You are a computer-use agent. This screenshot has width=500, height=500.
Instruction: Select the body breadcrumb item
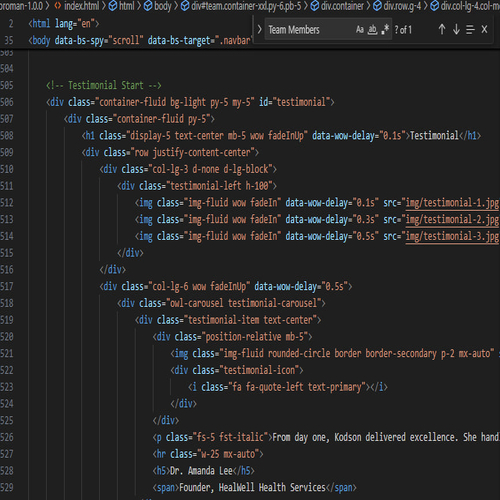click(x=163, y=6)
